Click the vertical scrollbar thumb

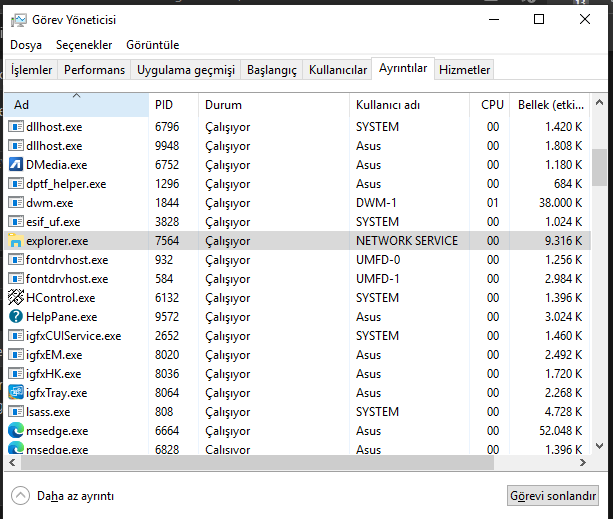click(599, 167)
